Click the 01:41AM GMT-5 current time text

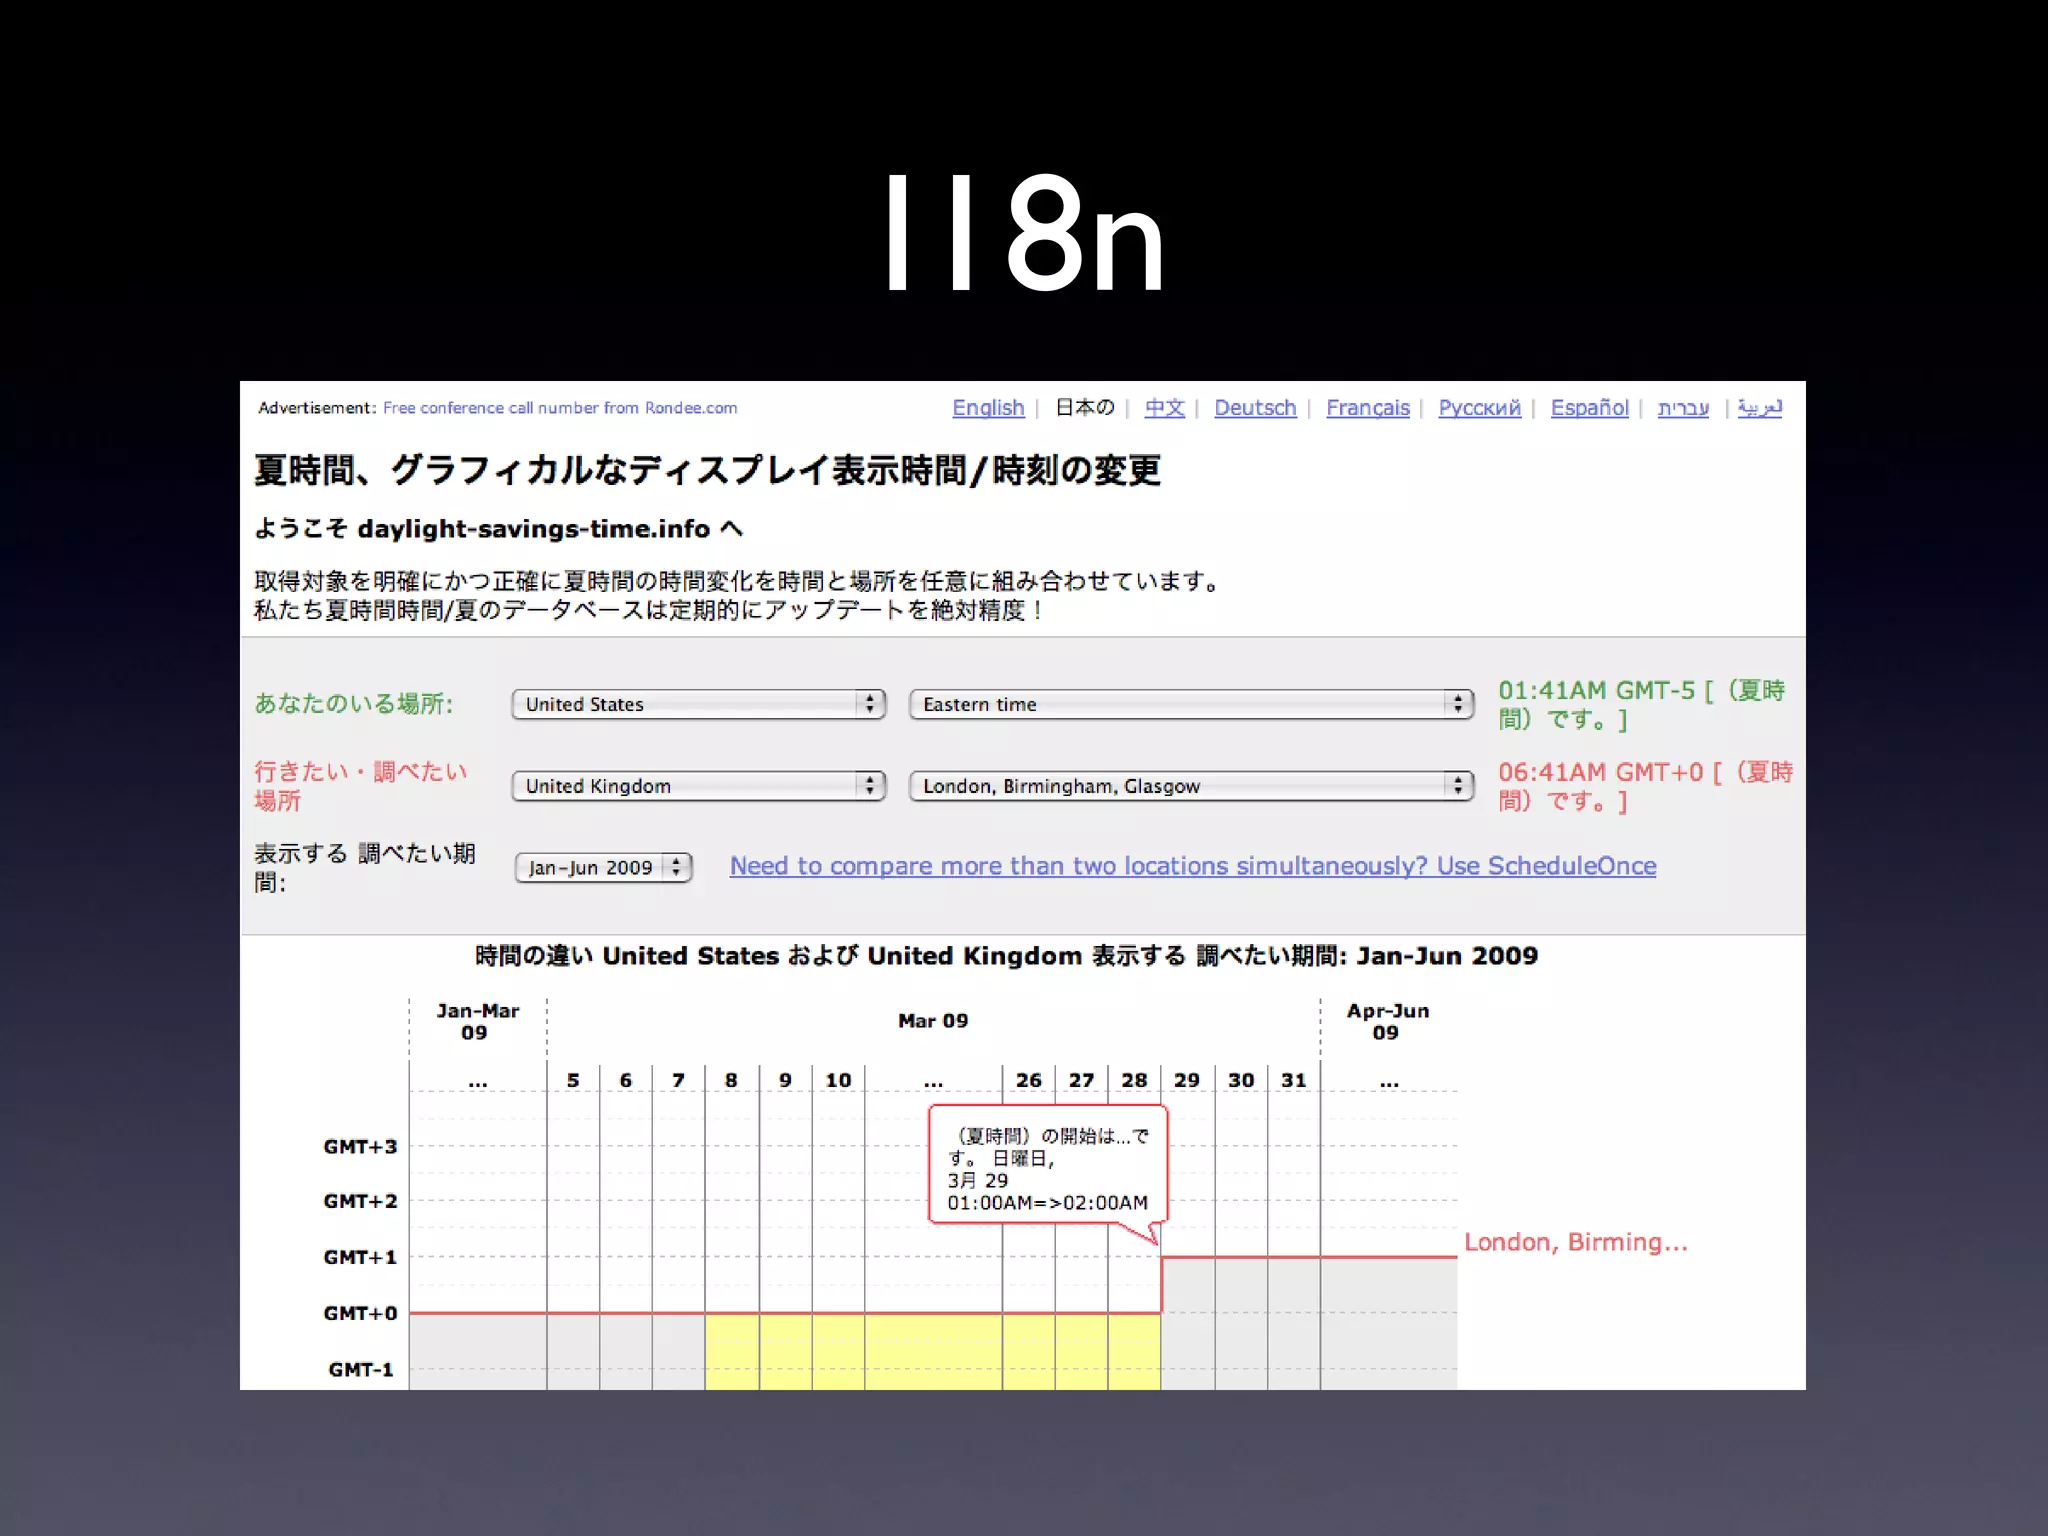(x=1642, y=704)
